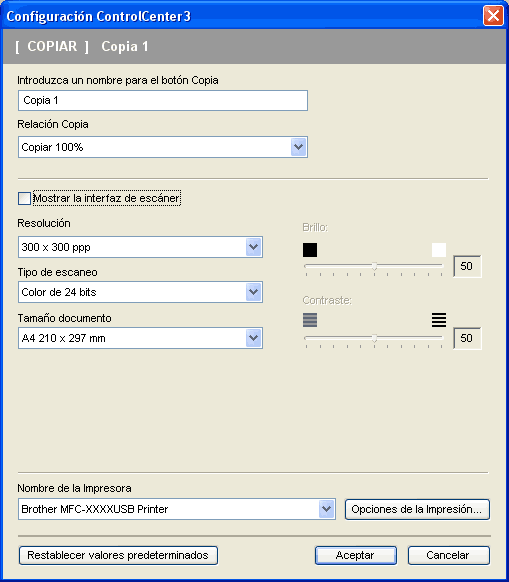Close the ControlCenter3 configuration window
This screenshot has height=582, width=509.
[x=493, y=16]
